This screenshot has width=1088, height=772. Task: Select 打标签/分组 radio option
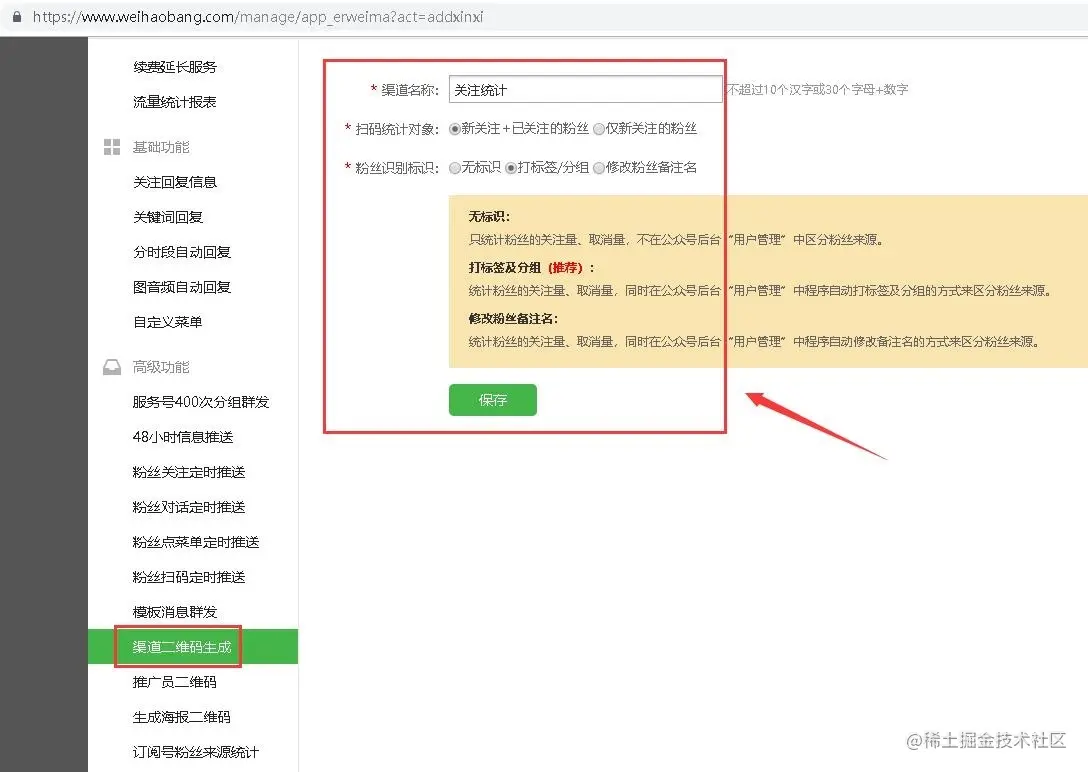coord(511,168)
